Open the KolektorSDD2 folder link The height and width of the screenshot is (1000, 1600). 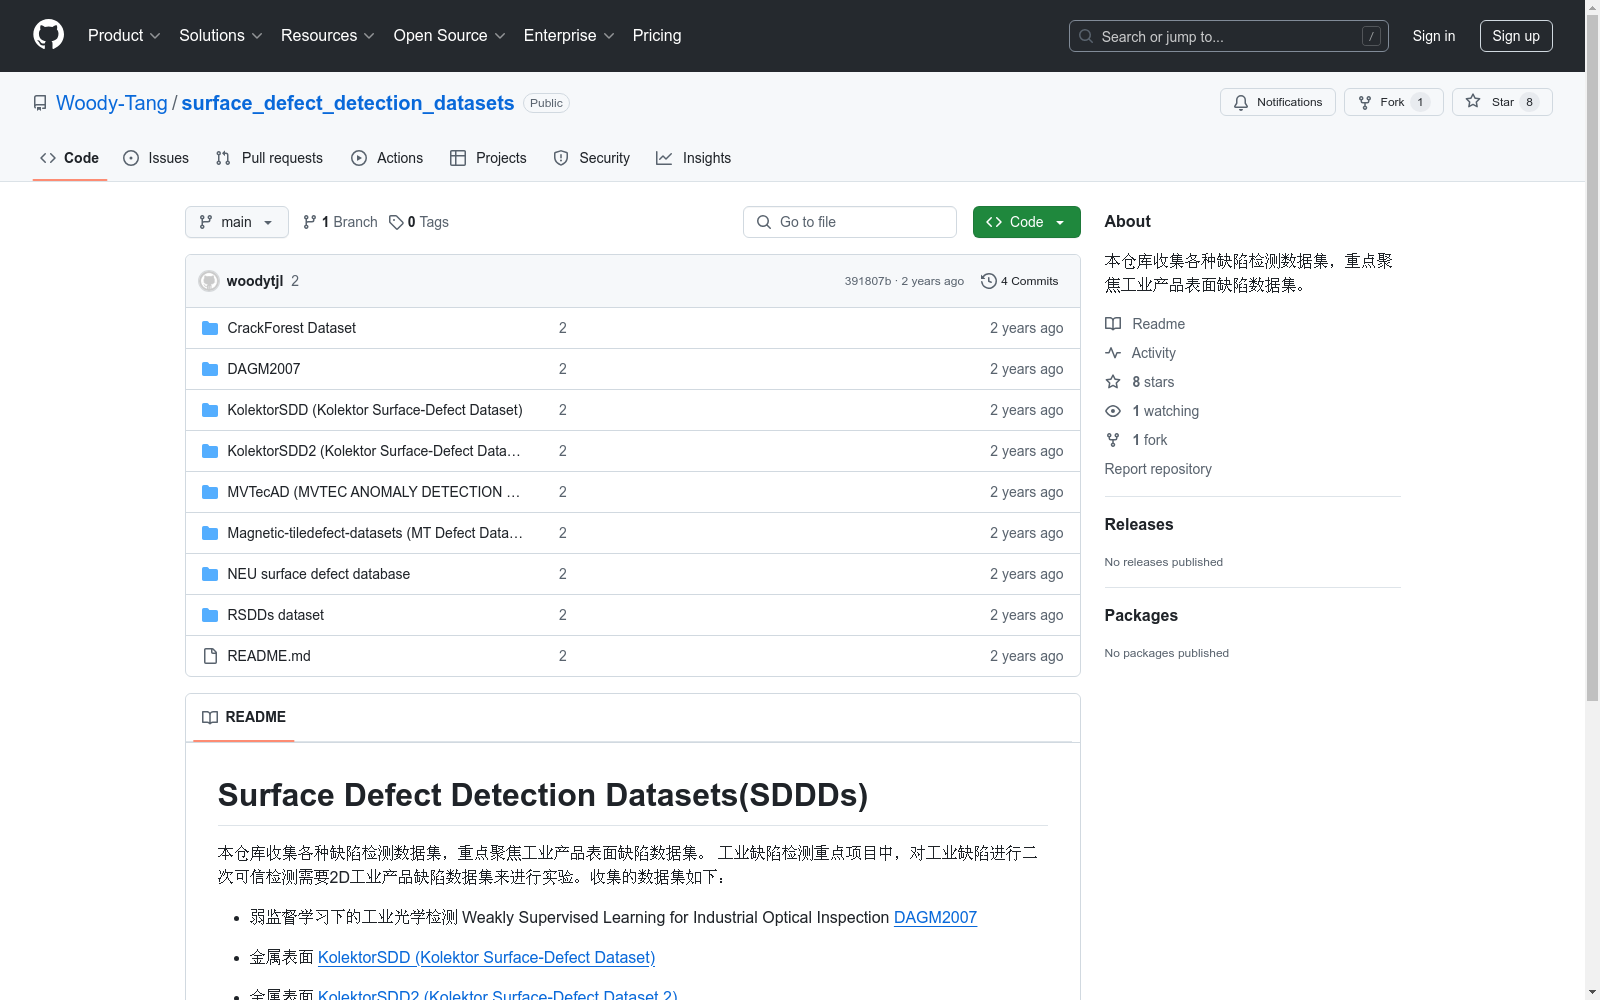(x=374, y=451)
